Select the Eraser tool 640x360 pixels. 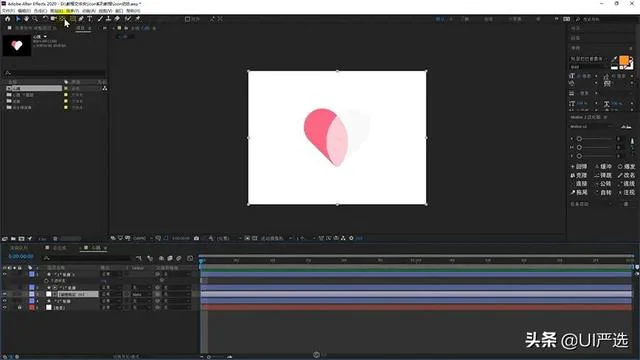point(117,19)
